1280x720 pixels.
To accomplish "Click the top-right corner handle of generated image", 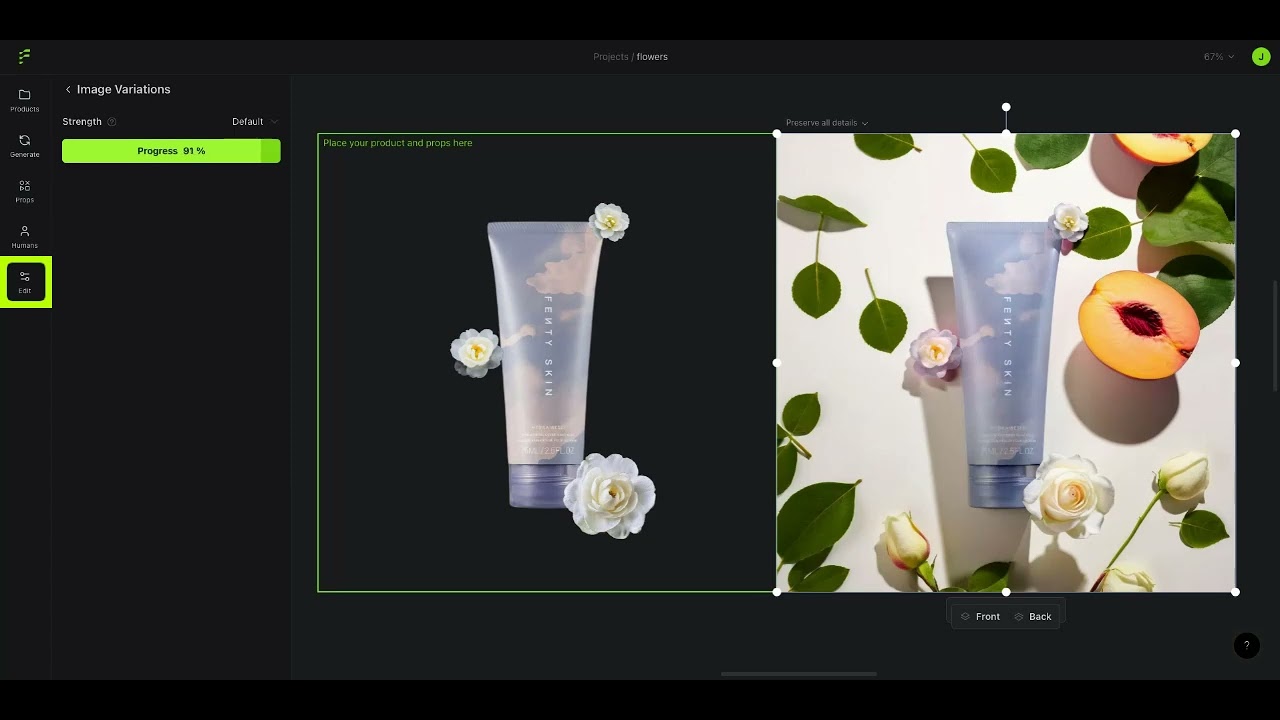I will pos(1235,133).
